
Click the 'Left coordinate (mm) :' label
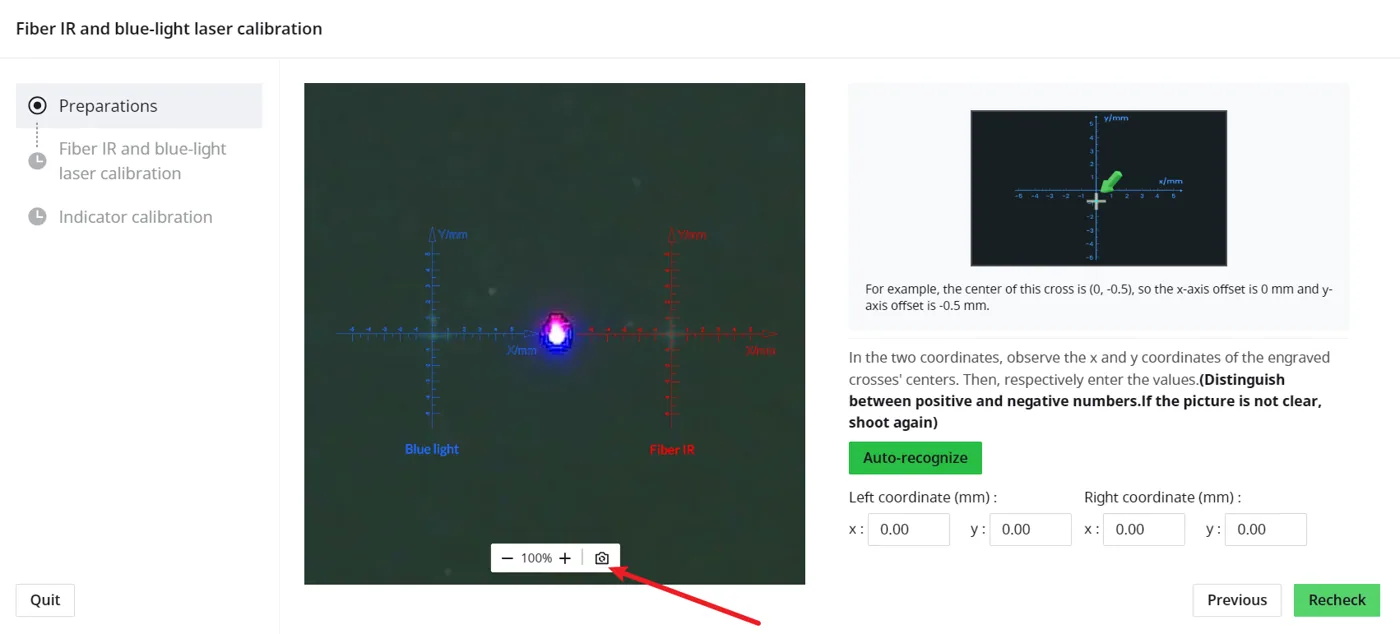[923, 497]
